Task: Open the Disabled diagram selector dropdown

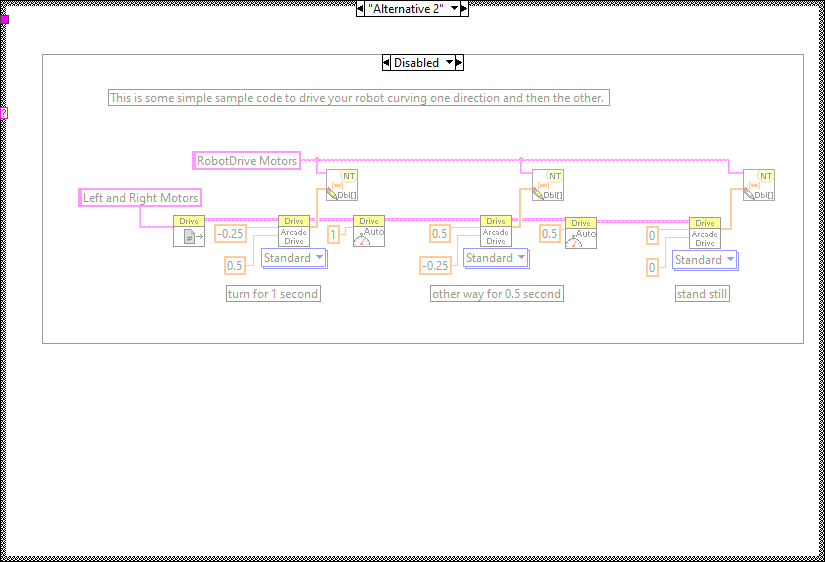Action: click(x=448, y=63)
